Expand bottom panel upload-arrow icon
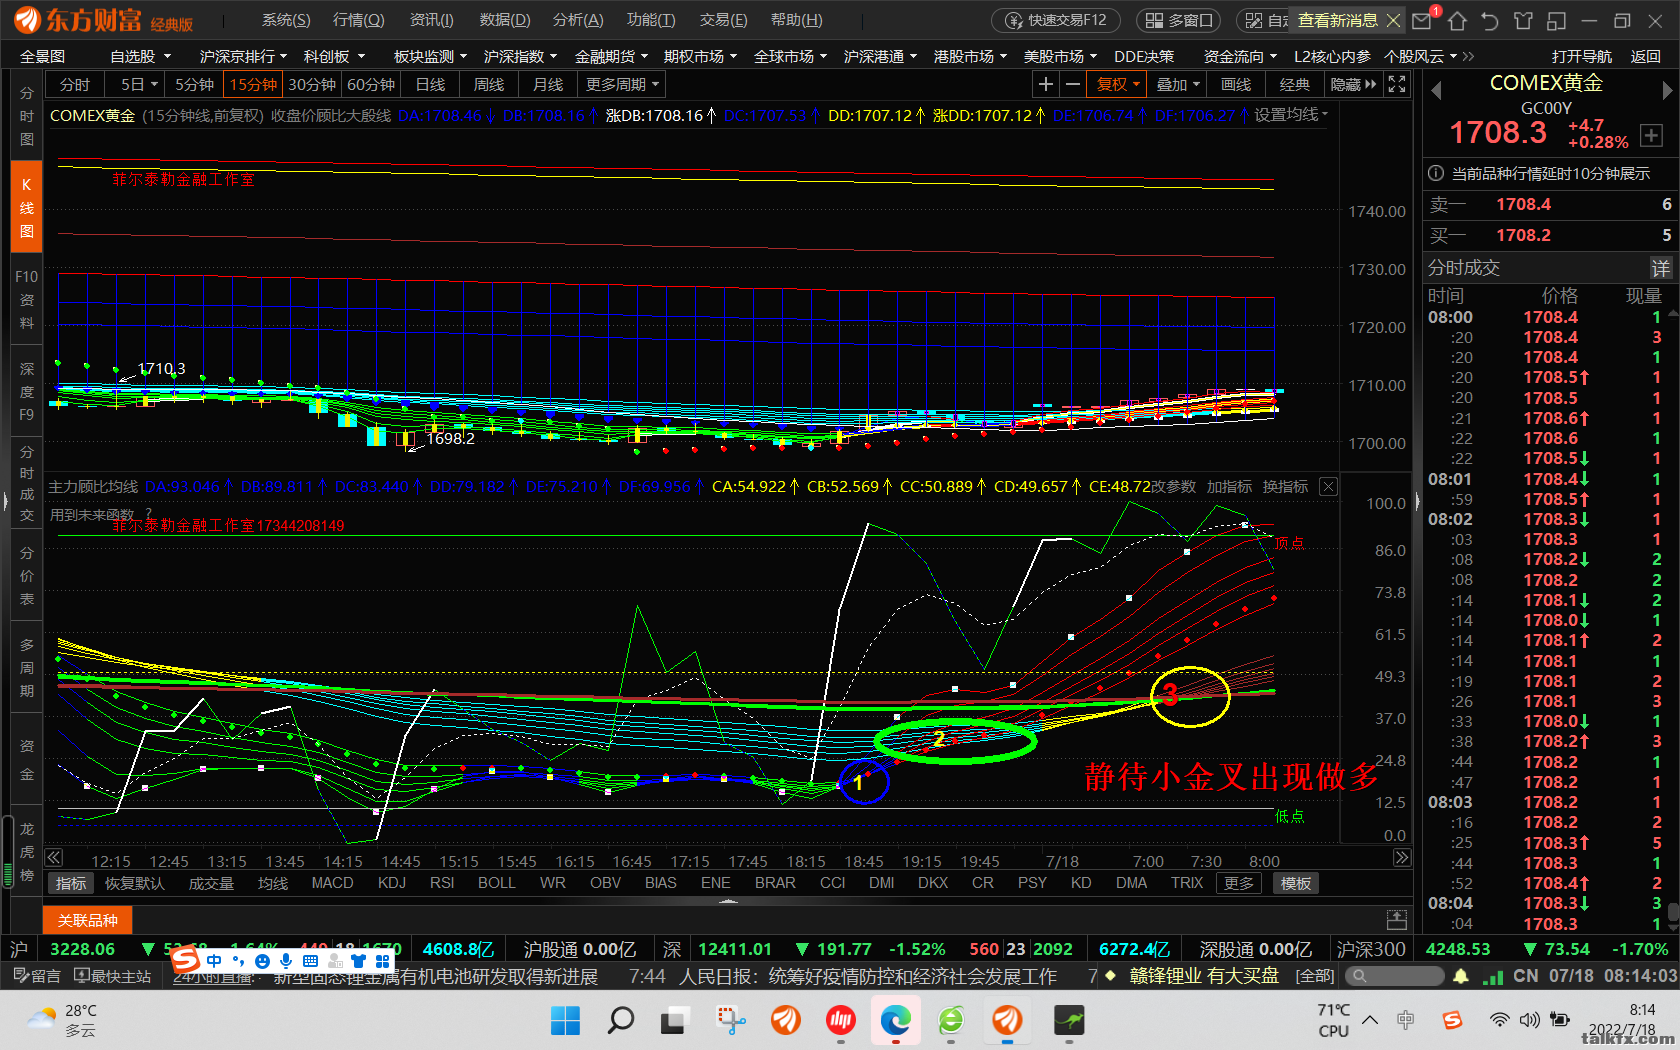Screen dimensions: 1680x1050 (1397, 920)
